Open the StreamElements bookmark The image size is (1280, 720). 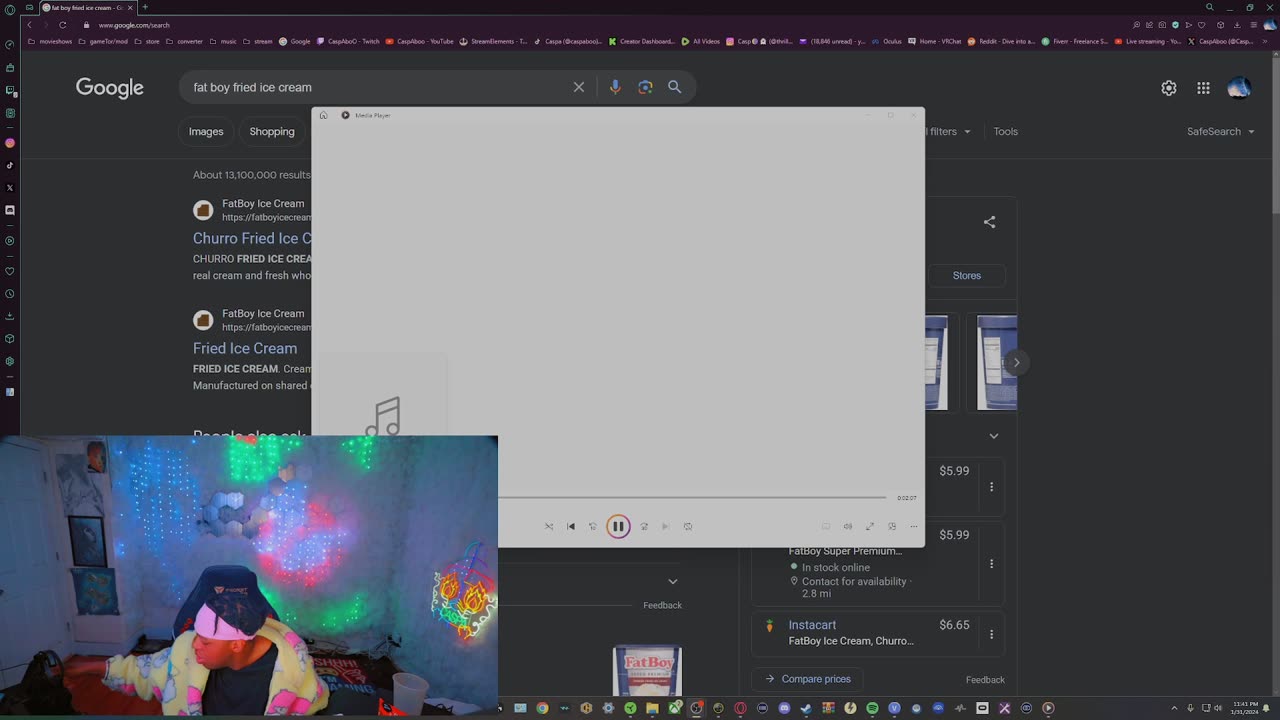(x=494, y=41)
